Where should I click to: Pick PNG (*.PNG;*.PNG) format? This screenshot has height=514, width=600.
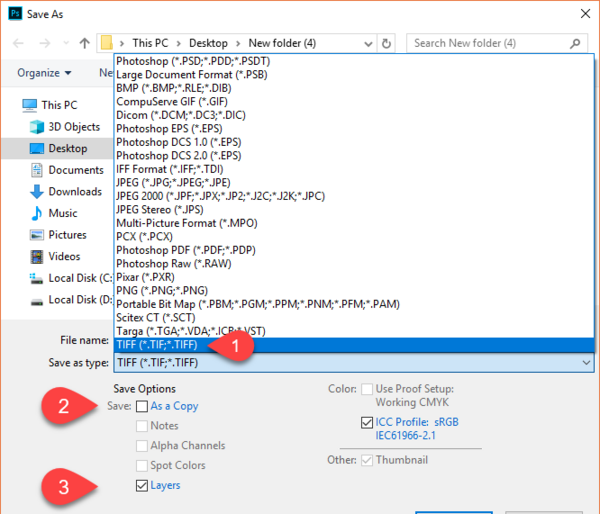coord(354,290)
